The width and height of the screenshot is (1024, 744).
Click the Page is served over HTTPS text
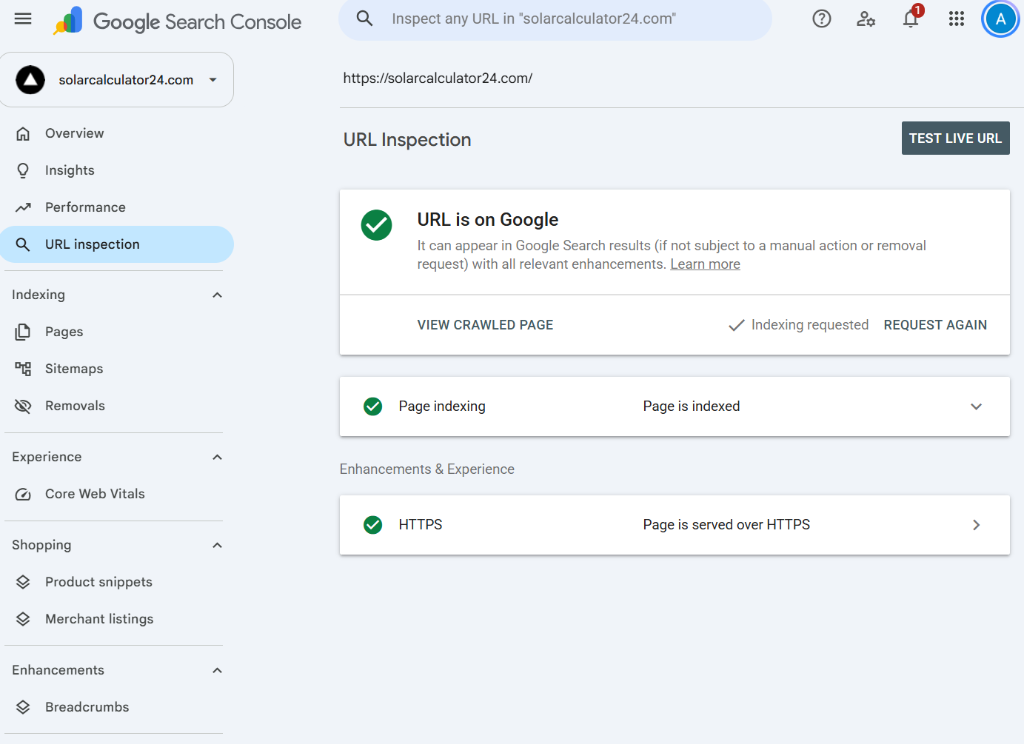(726, 525)
